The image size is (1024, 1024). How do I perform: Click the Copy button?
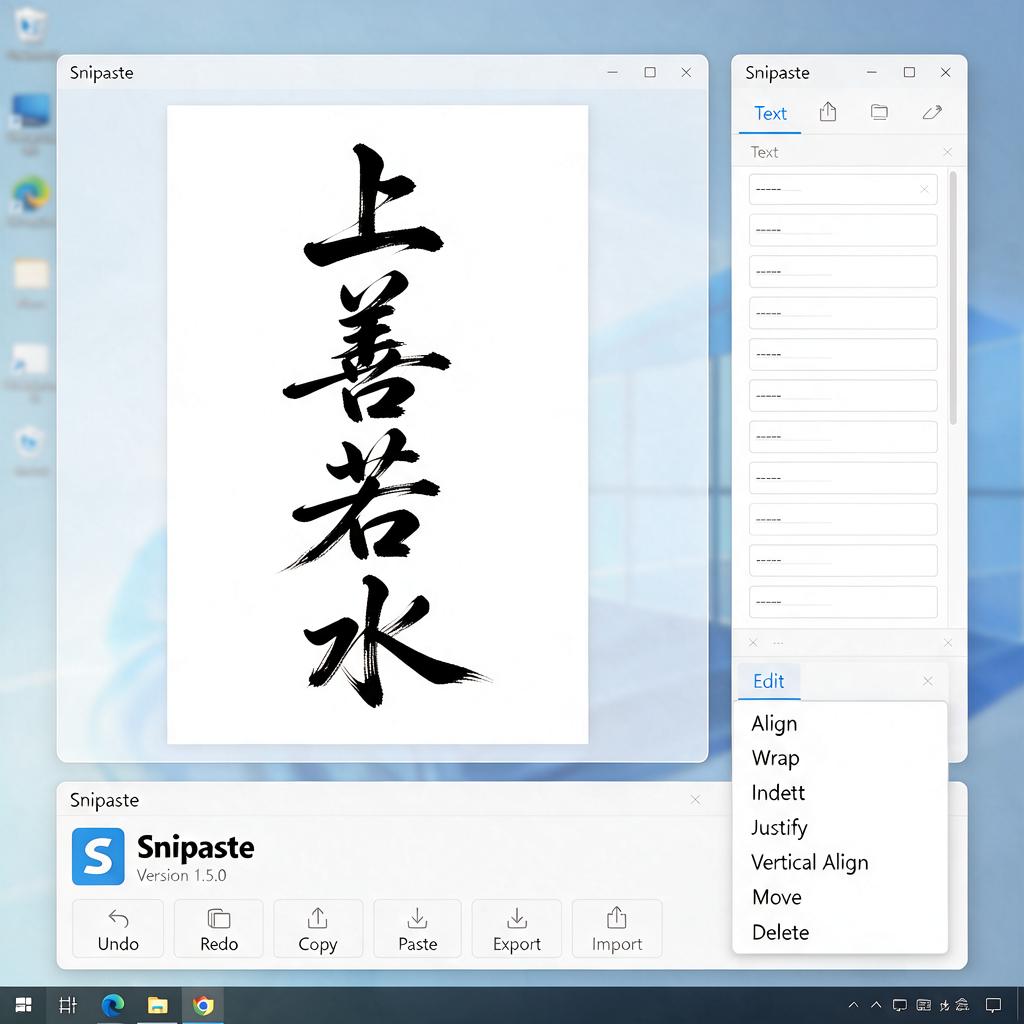318,929
